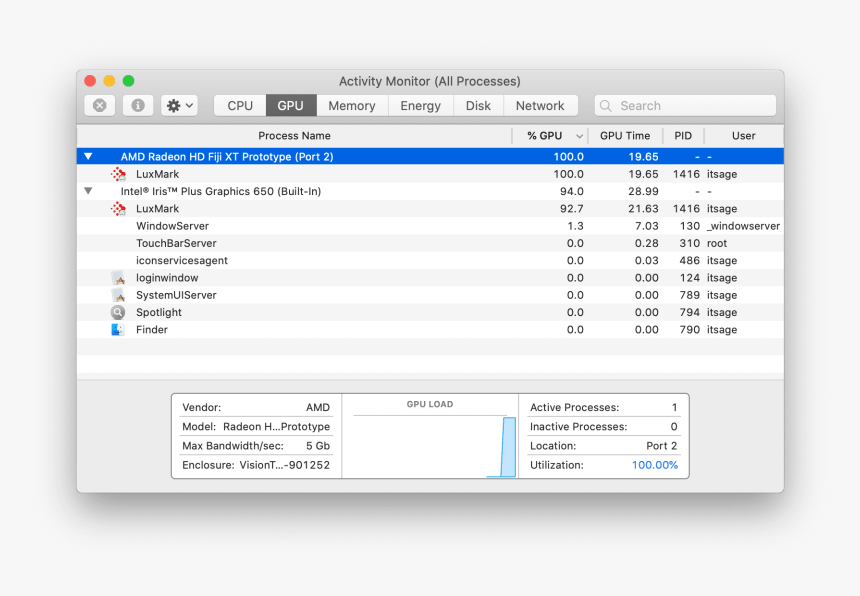Click the Model Radeon H...Prototype field
Screen dimensions: 860x596
pyautogui.click(x=256, y=427)
